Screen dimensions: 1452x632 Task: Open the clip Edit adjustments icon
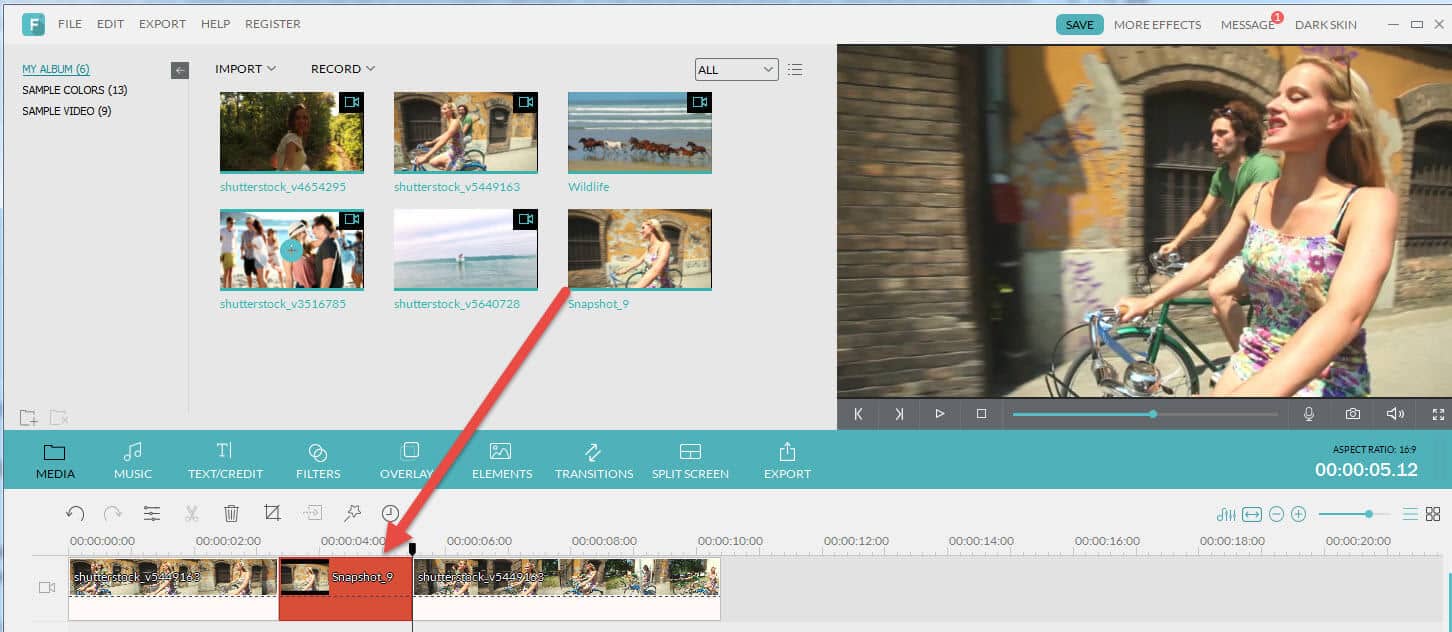tap(152, 513)
